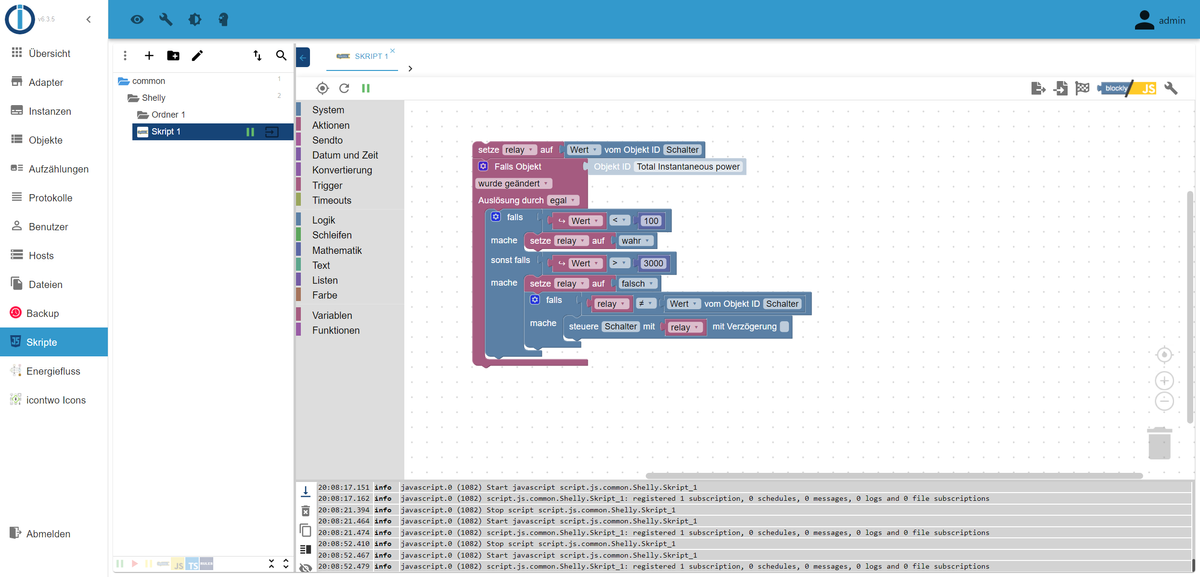
Task: Open the admin user account menu
Action: (x=1159, y=19)
